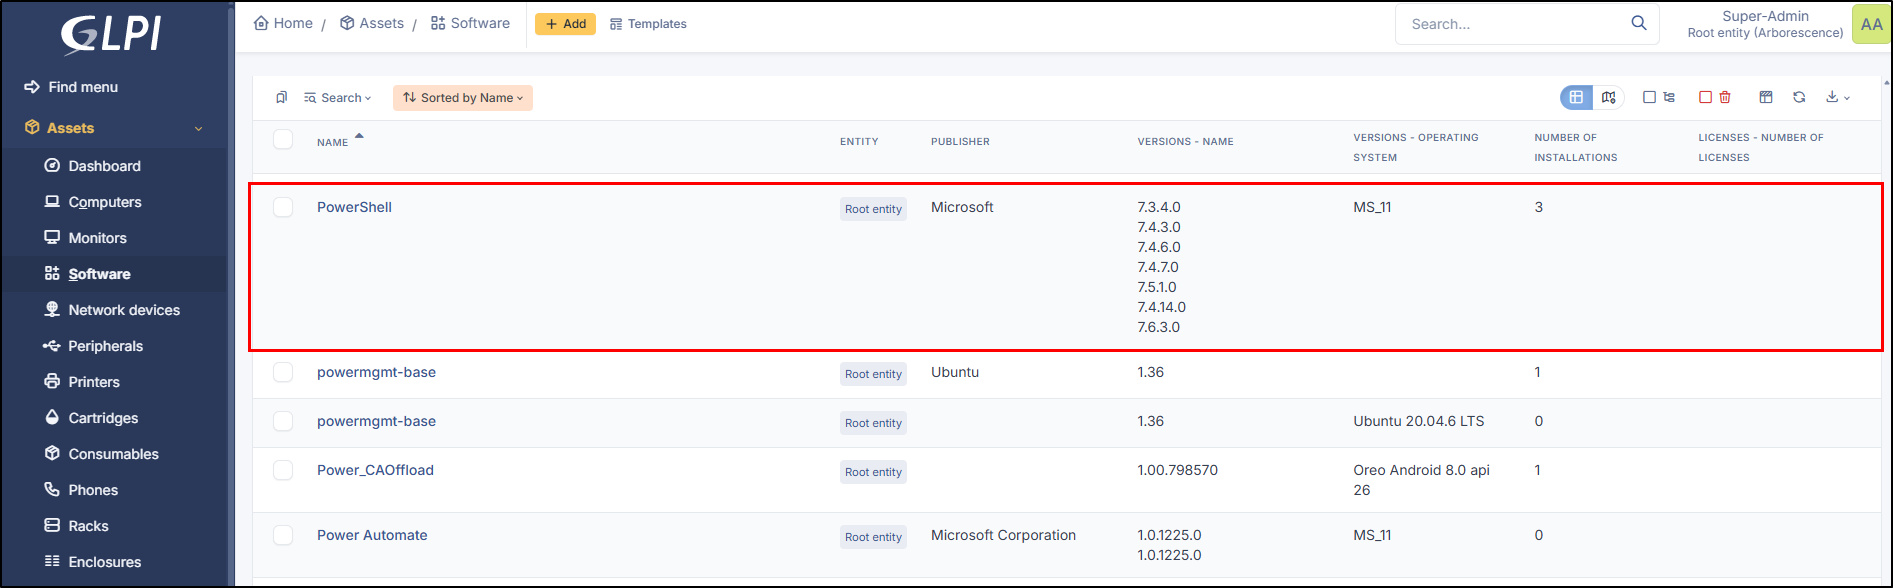Viewport: 1893px width, 588px height.
Task: Open powermgmt-base entry for Ubuntu 20.04.6 LTS
Action: 376,421
